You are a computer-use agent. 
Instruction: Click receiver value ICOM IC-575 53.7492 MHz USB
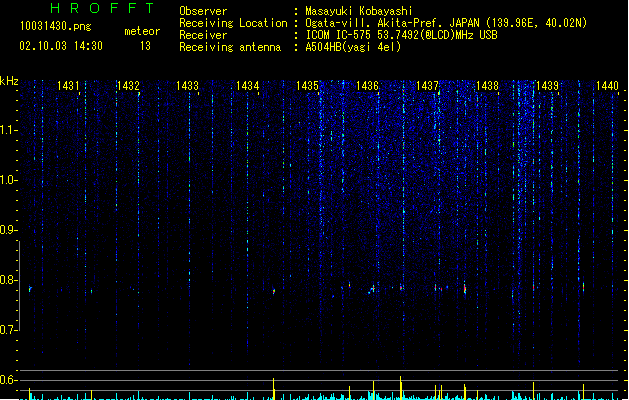pos(402,35)
